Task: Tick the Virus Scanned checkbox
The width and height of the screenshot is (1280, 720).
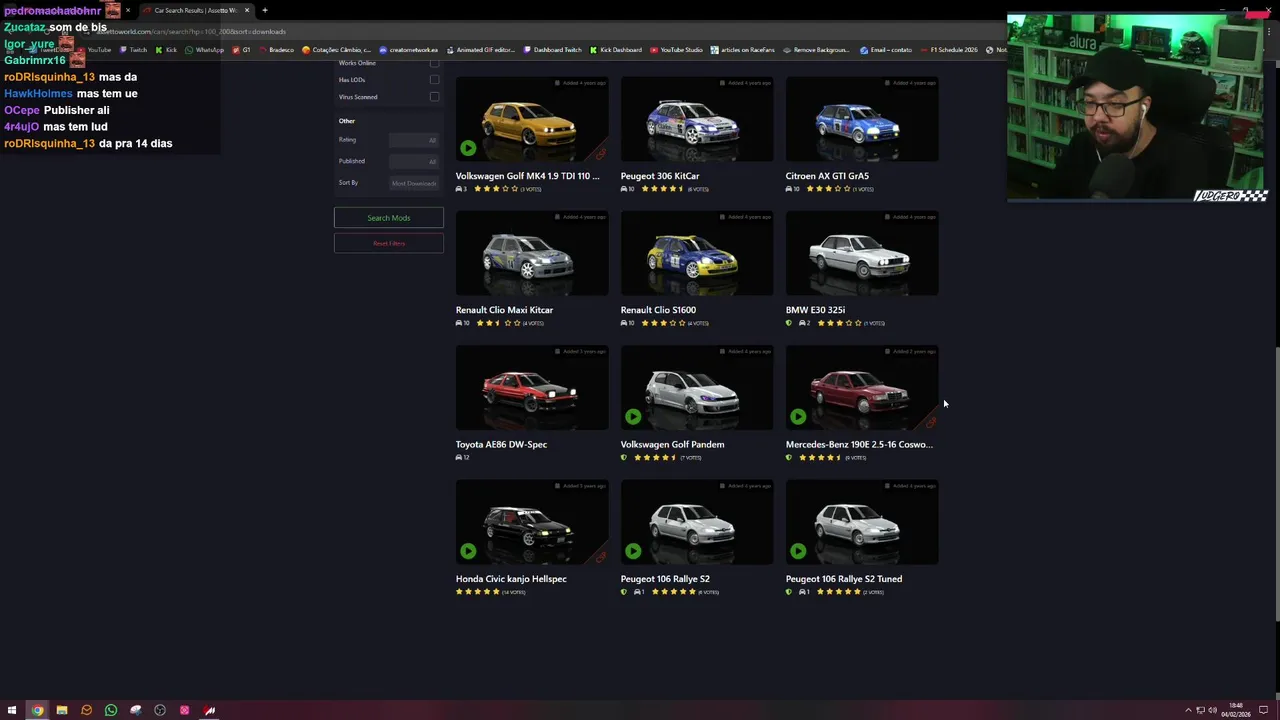Action: click(x=434, y=96)
